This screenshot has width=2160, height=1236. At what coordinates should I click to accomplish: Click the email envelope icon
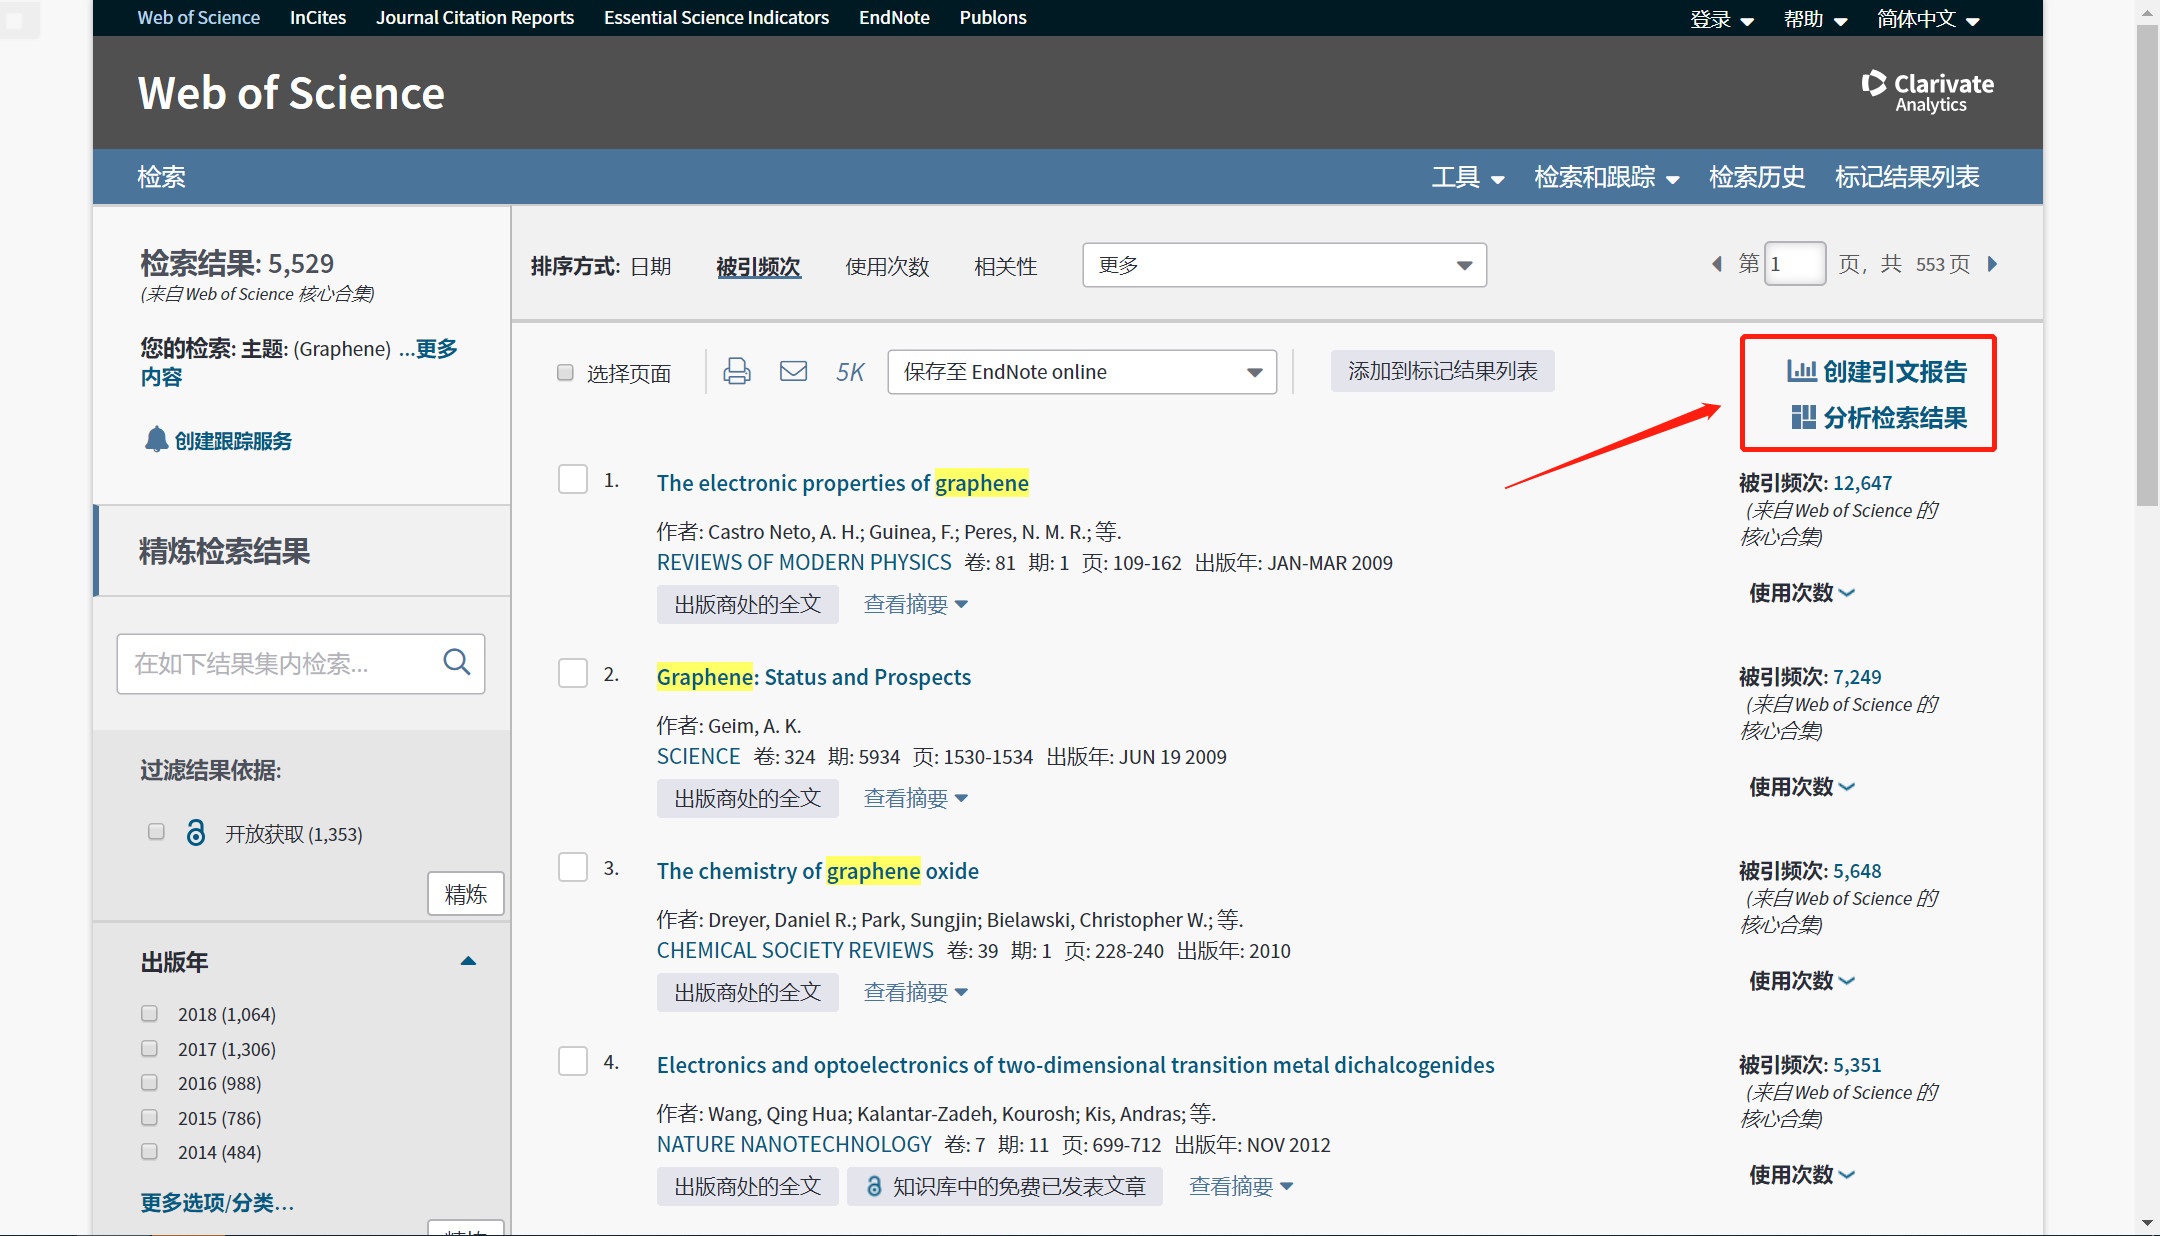click(793, 372)
